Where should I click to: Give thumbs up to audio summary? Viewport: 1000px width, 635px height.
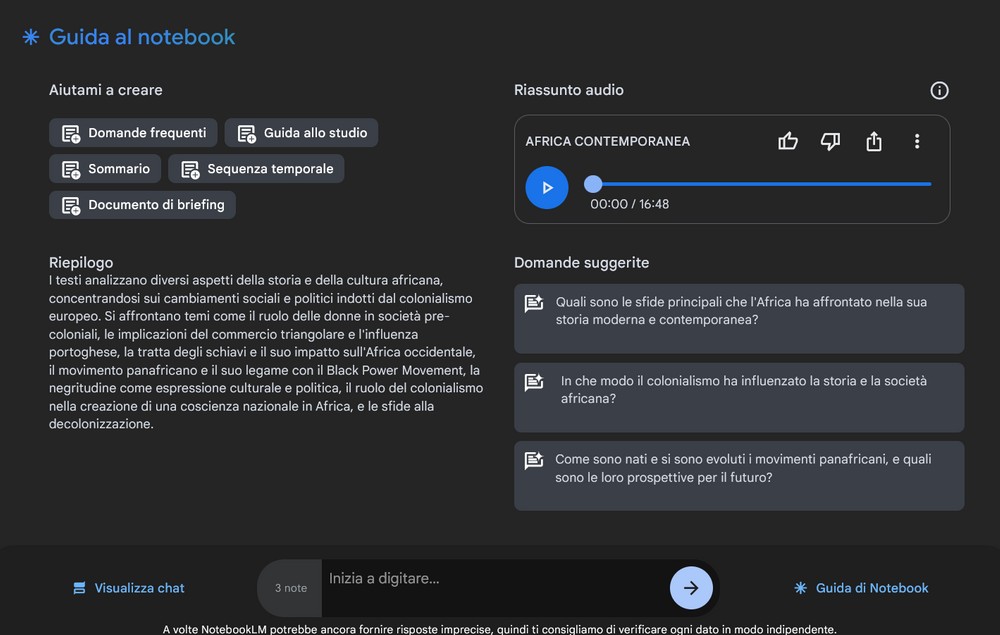[x=788, y=142]
